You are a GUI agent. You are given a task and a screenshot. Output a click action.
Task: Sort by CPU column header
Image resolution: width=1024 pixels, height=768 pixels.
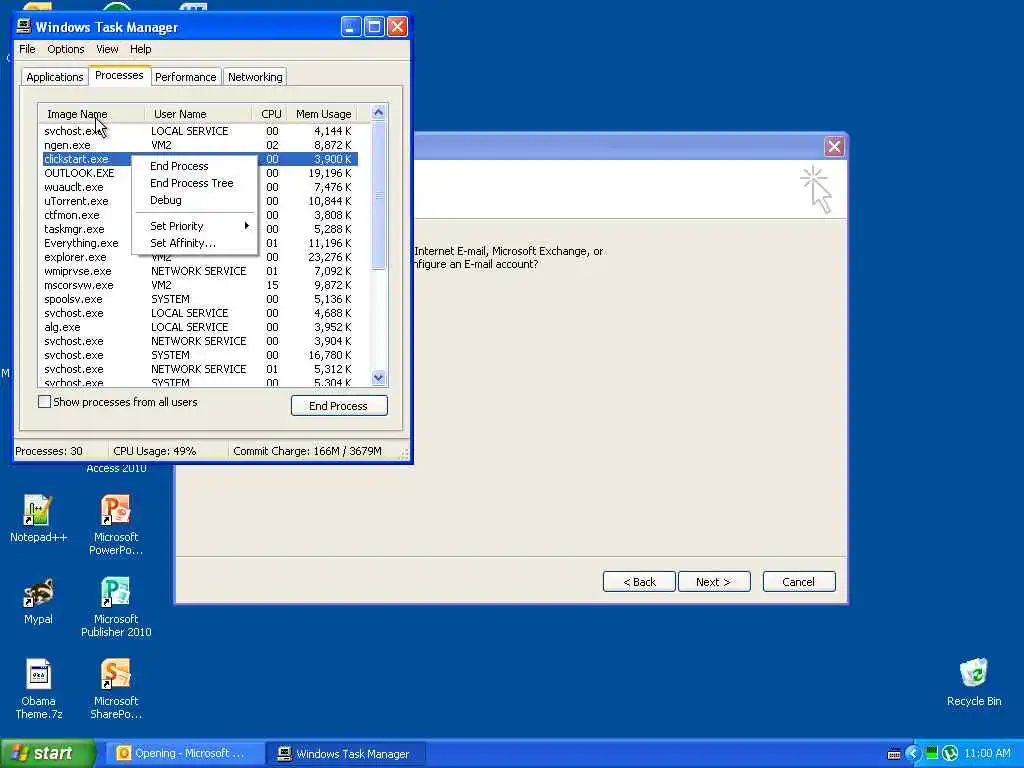(x=270, y=114)
